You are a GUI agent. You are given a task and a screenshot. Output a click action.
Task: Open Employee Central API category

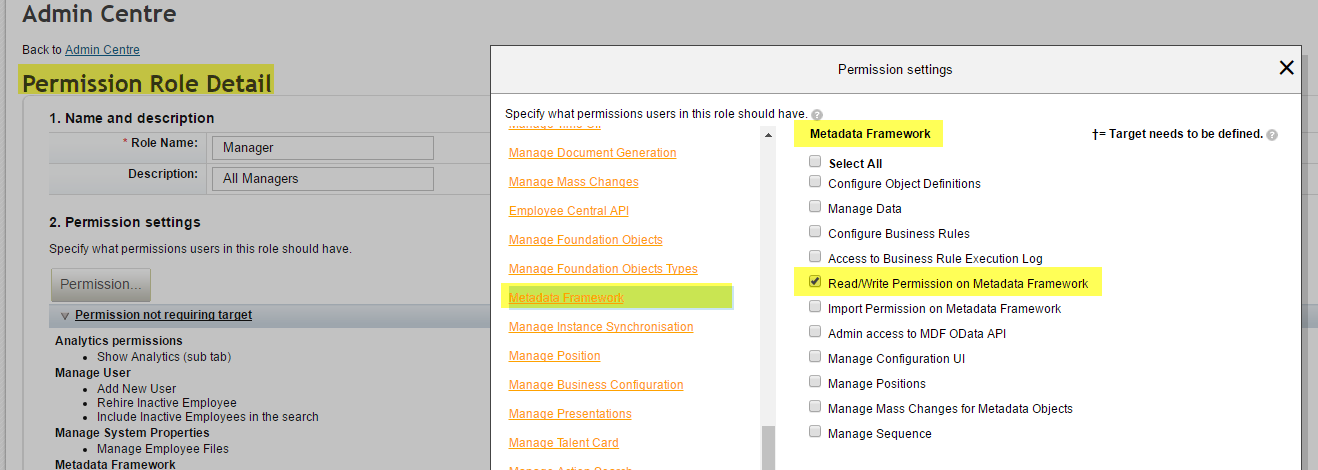point(568,211)
